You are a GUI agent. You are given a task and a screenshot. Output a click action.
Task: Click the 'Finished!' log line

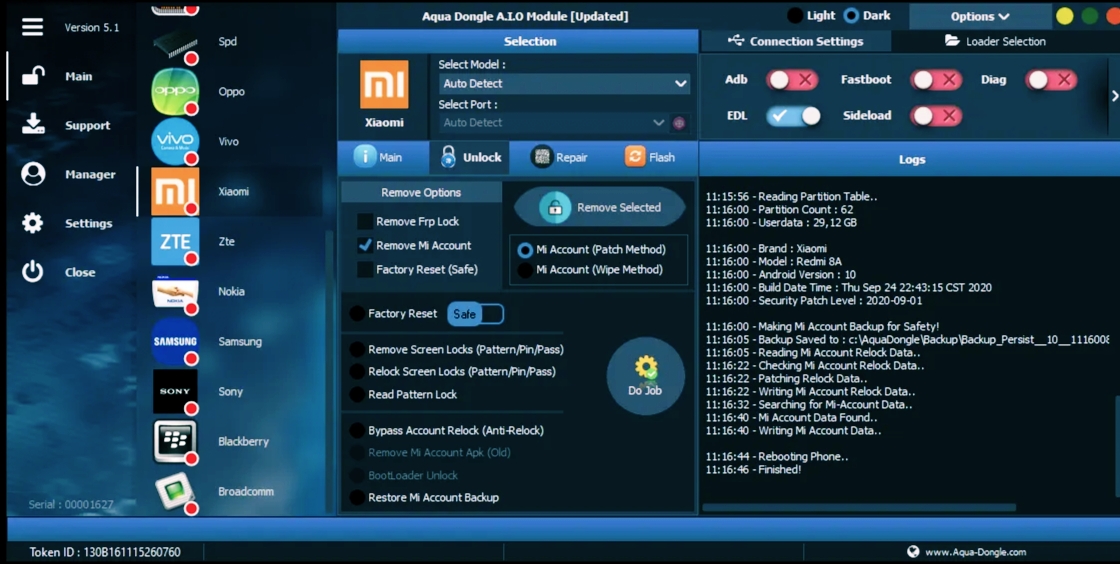coord(754,470)
